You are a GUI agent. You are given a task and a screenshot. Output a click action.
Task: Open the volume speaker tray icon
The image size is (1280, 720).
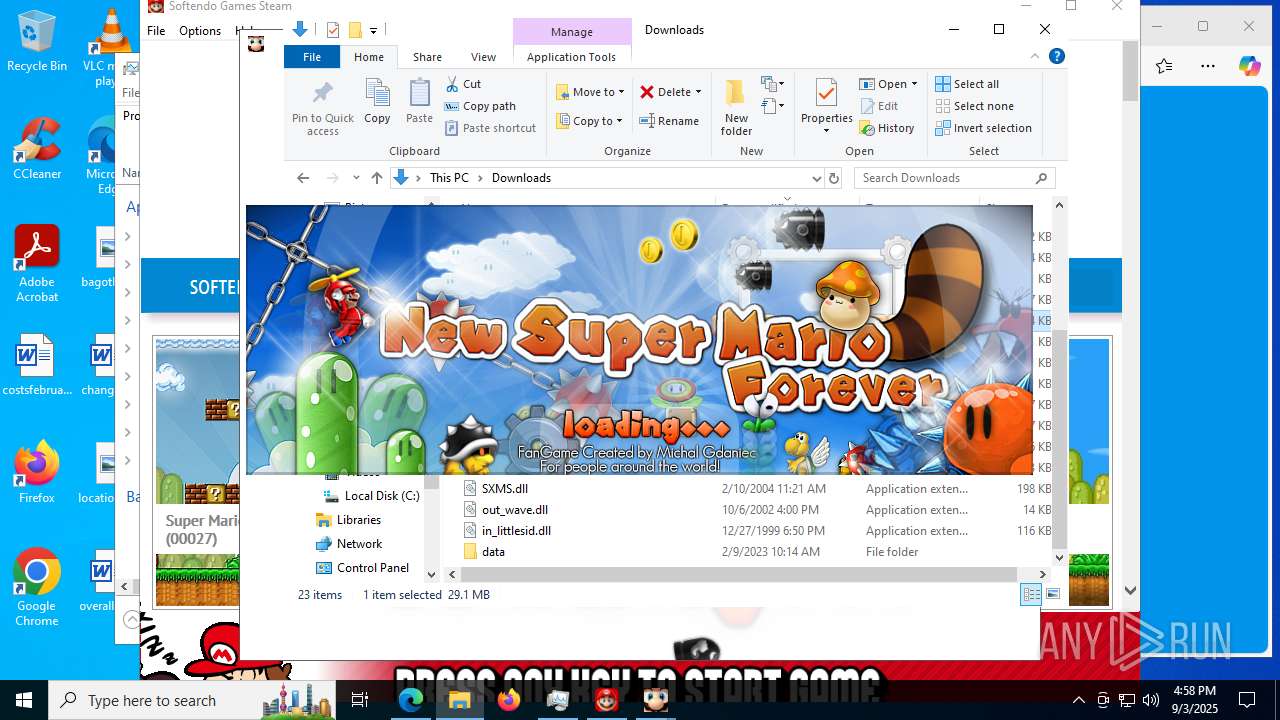pyautogui.click(x=1151, y=700)
